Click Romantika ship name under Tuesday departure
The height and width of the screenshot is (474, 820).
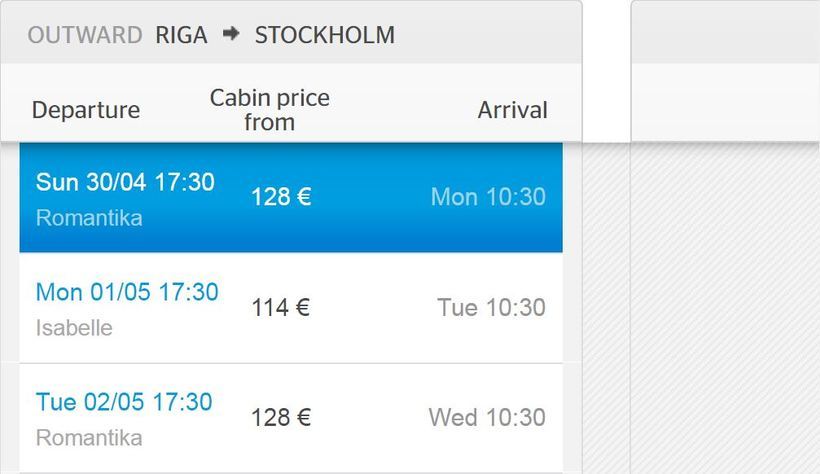tap(89, 438)
